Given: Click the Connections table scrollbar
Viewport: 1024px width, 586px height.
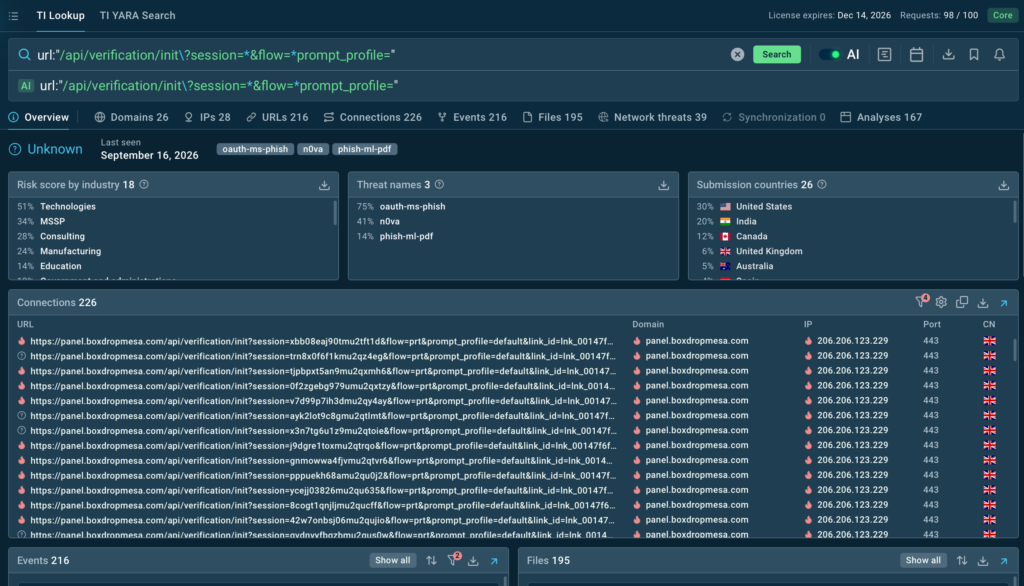Looking at the screenshot, I should click(1014, 349).
